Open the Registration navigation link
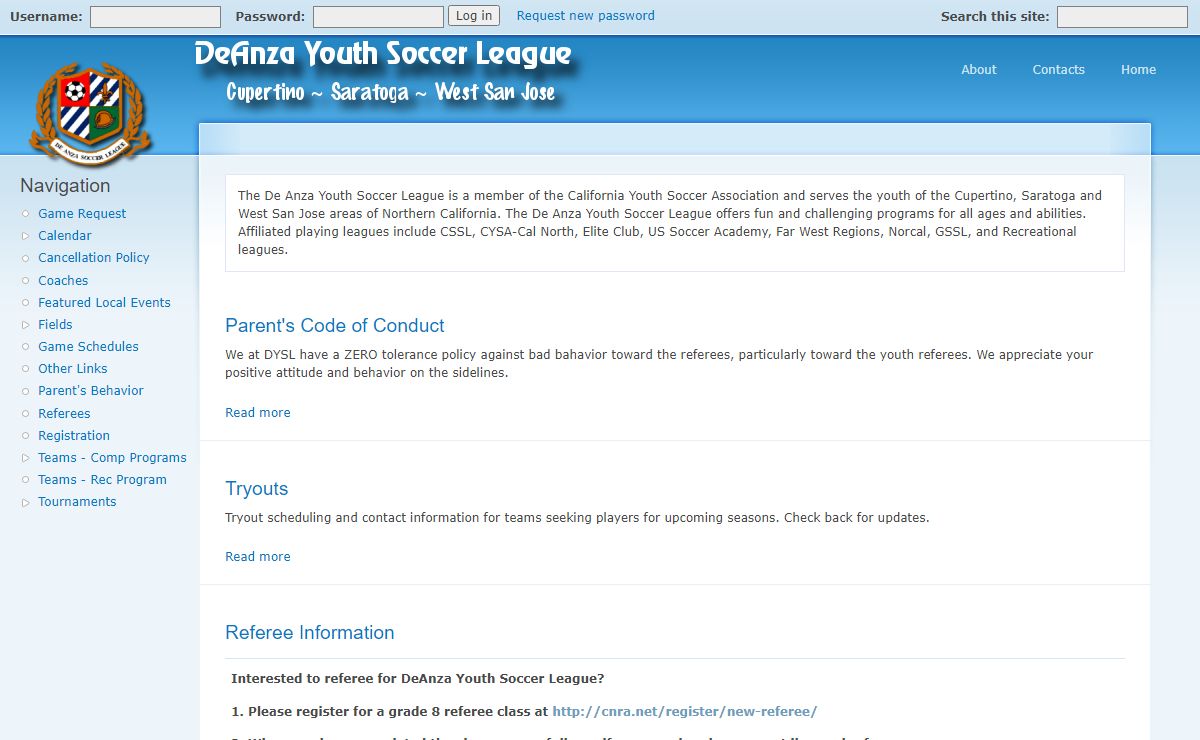 74,436
